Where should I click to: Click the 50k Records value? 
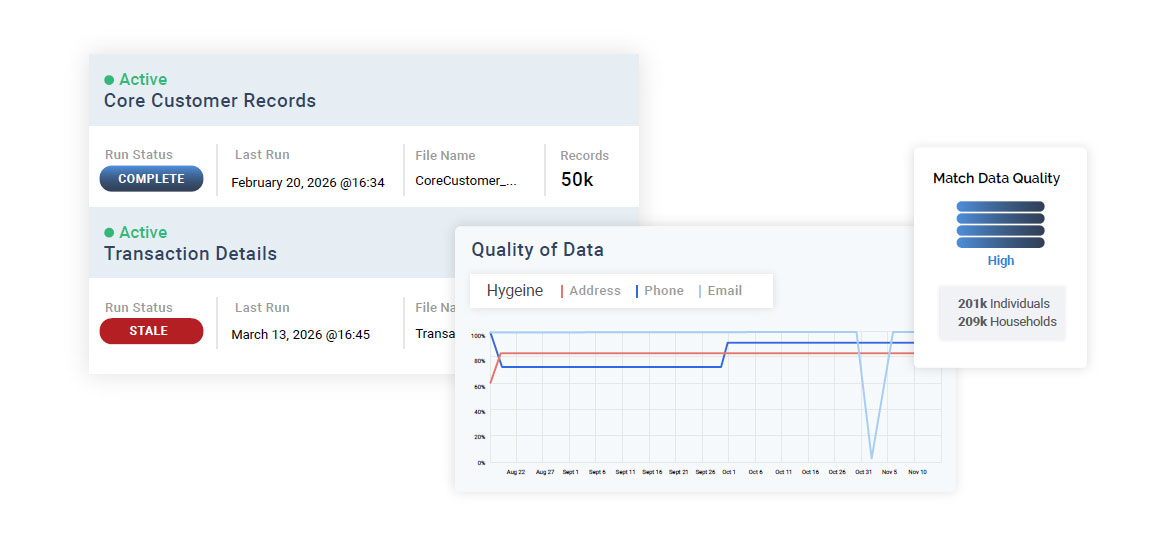click(x=576, y=180)
